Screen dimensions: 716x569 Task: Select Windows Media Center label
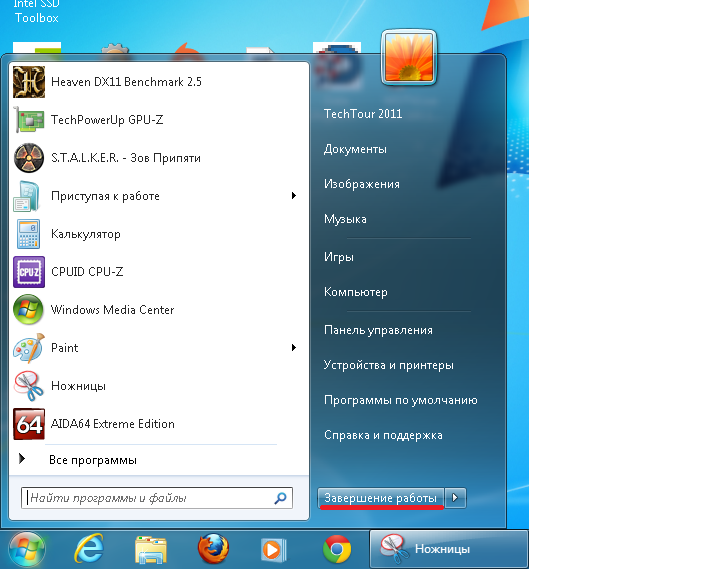(x=112, y=310)
